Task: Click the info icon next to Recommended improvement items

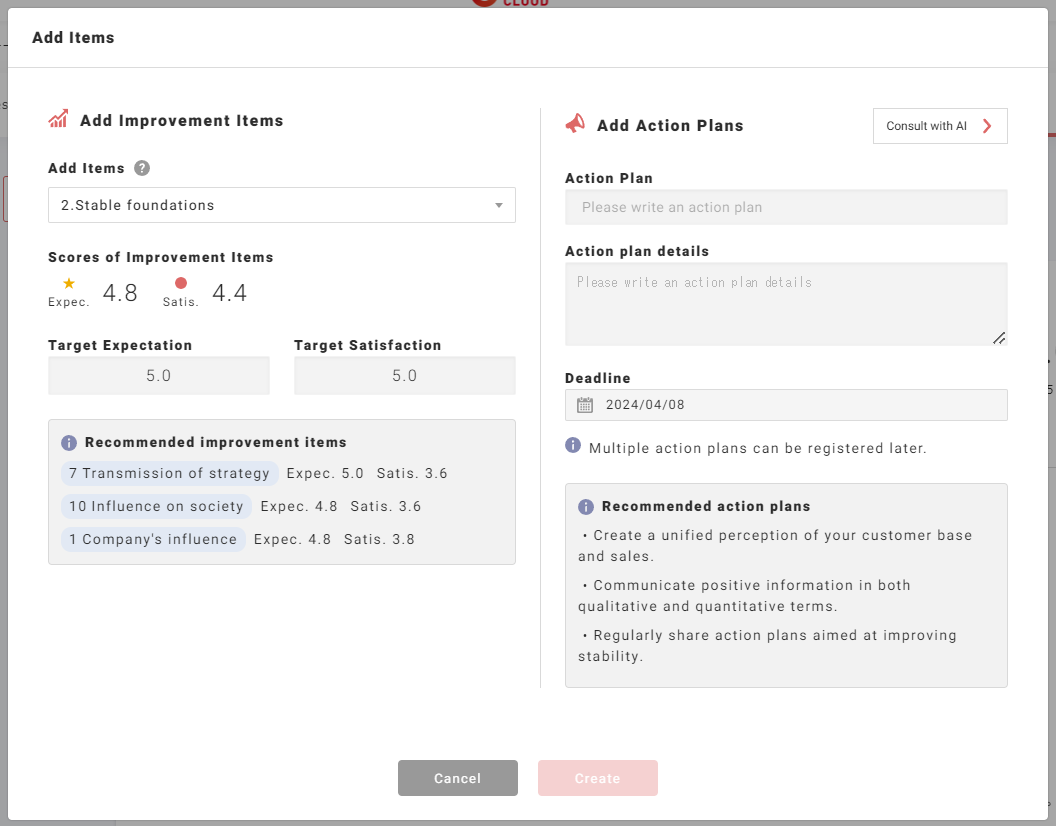Action: point(69,442)
